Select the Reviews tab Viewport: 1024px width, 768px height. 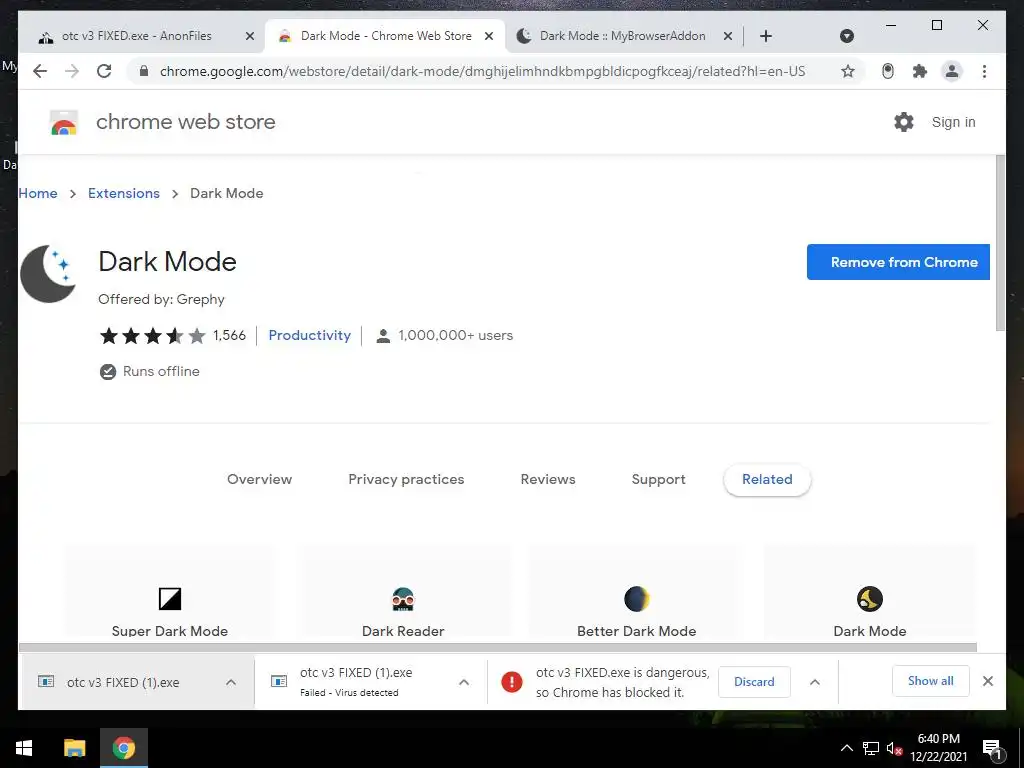(x=548, y=479)
